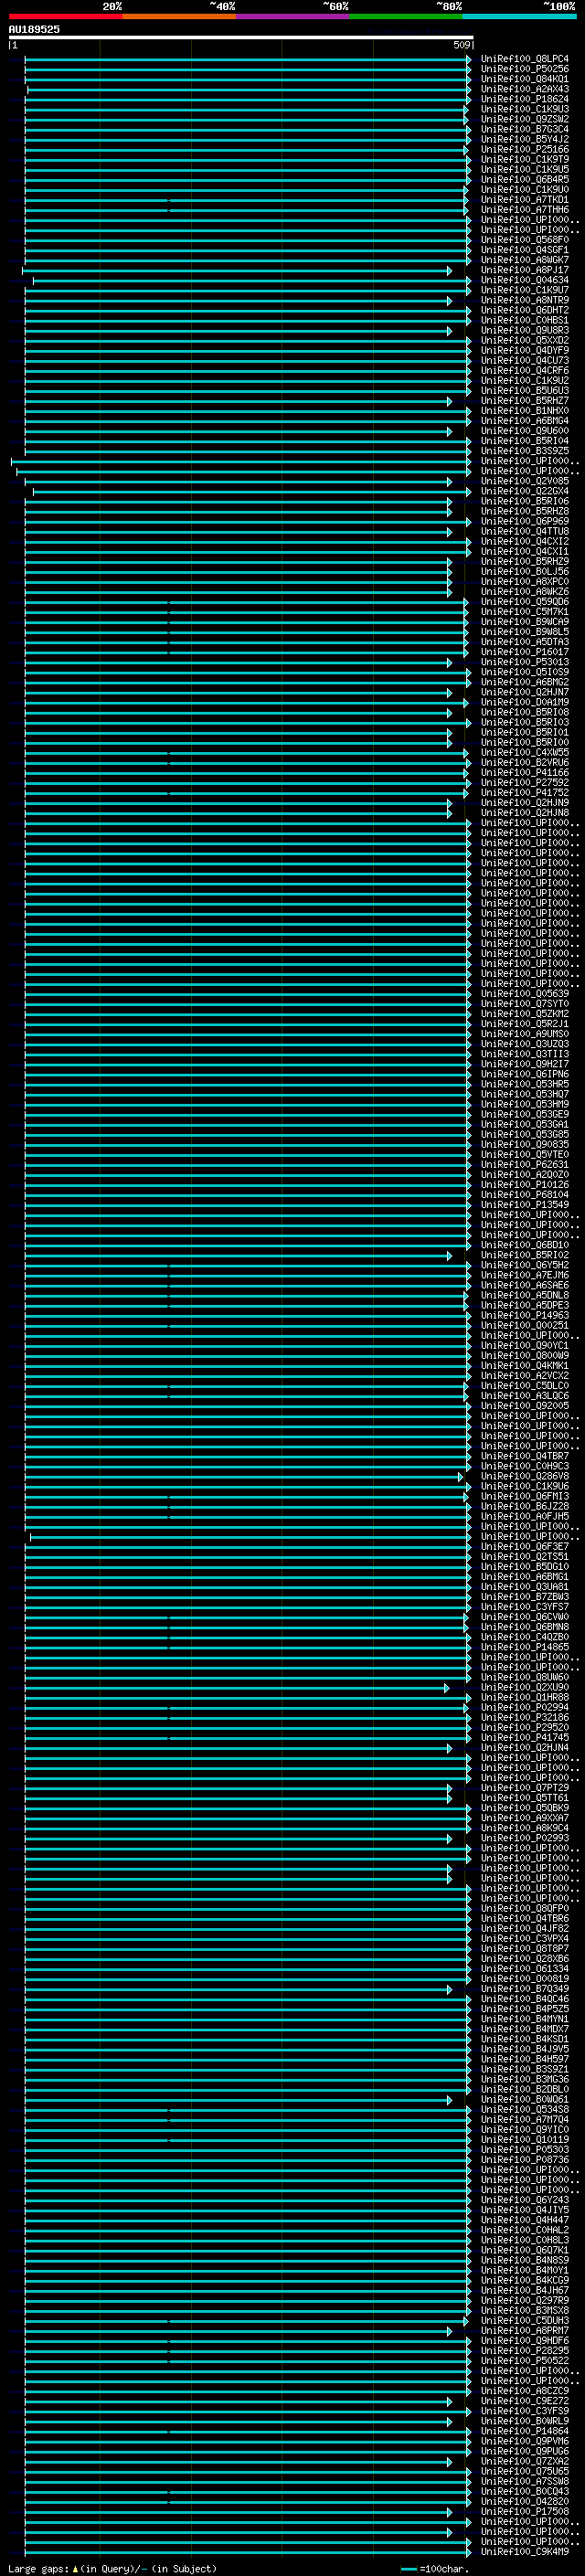
Task: Click UniRef100_Q22GX4 label
Action: pos(524,491)
